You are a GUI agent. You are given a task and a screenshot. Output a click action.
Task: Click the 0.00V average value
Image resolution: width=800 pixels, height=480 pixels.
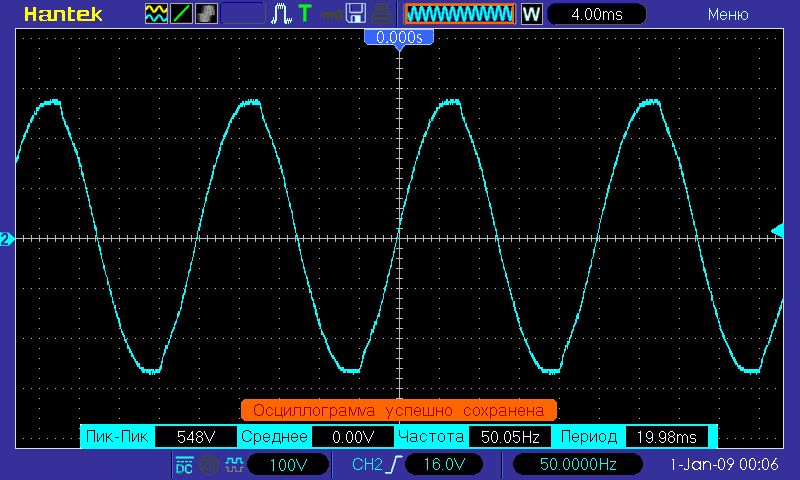(353, 437)
